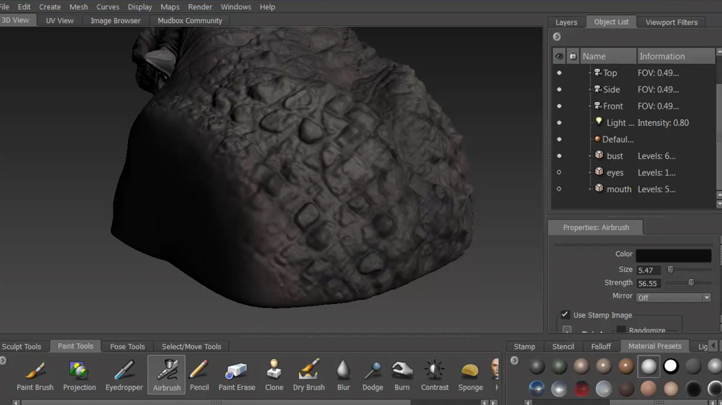Show more tray tabs past Material Presets

click(x=713, y=345)
